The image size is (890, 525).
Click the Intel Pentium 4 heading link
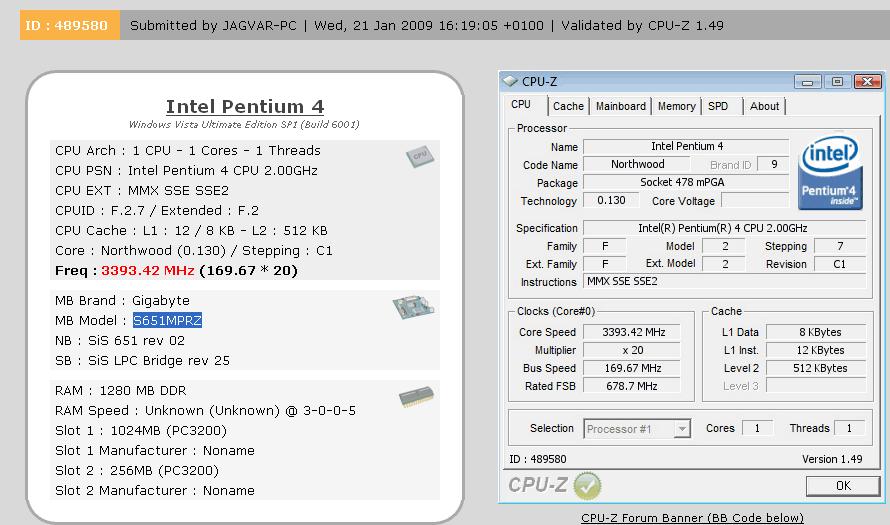click(x=245, y=107)
